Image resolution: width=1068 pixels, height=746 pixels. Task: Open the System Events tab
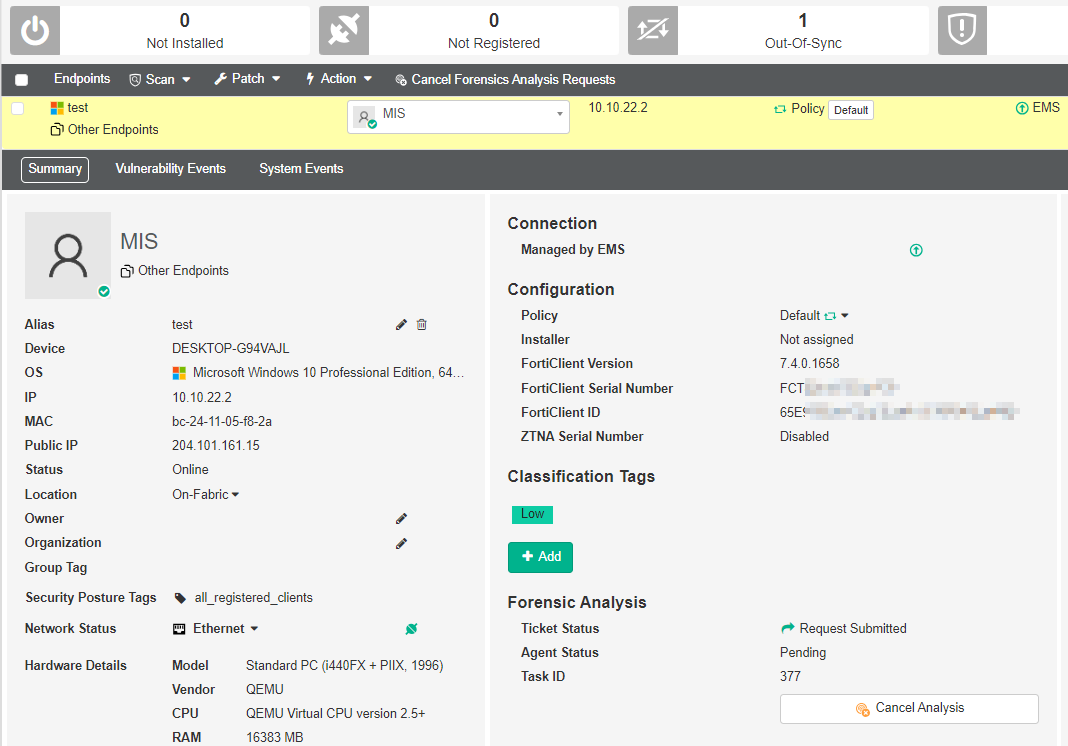tap(300, 168)
